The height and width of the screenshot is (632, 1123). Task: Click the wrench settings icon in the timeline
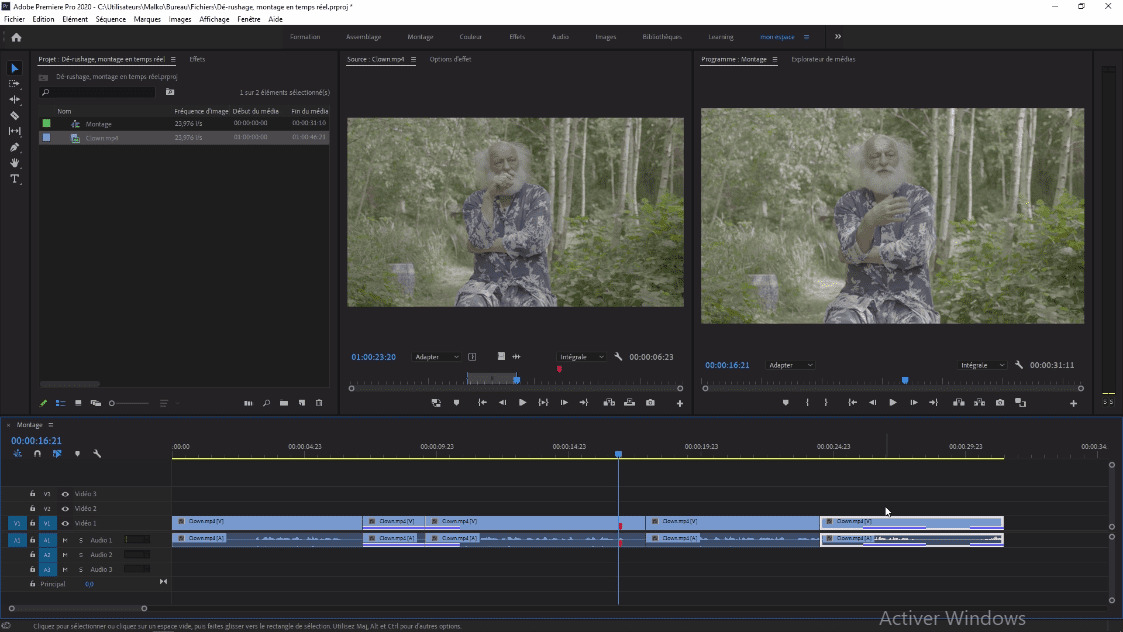97,453
